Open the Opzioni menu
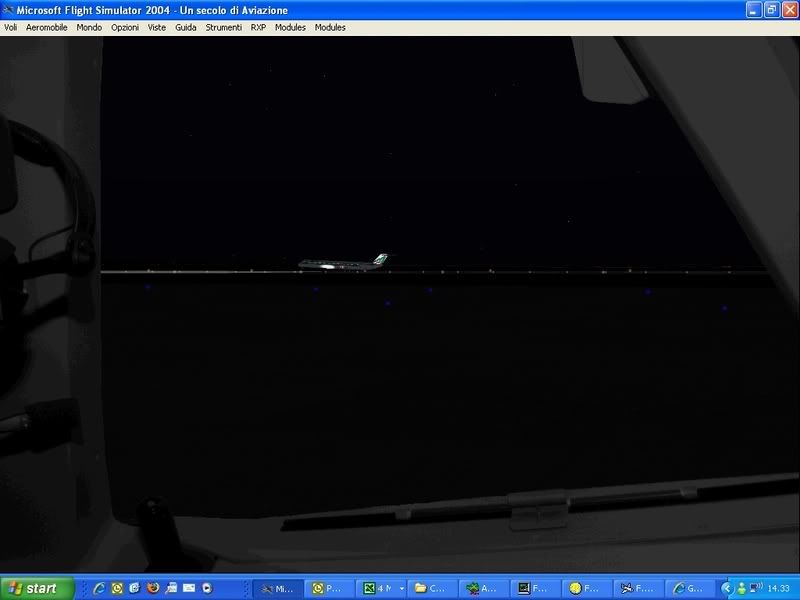 (125, 28)
